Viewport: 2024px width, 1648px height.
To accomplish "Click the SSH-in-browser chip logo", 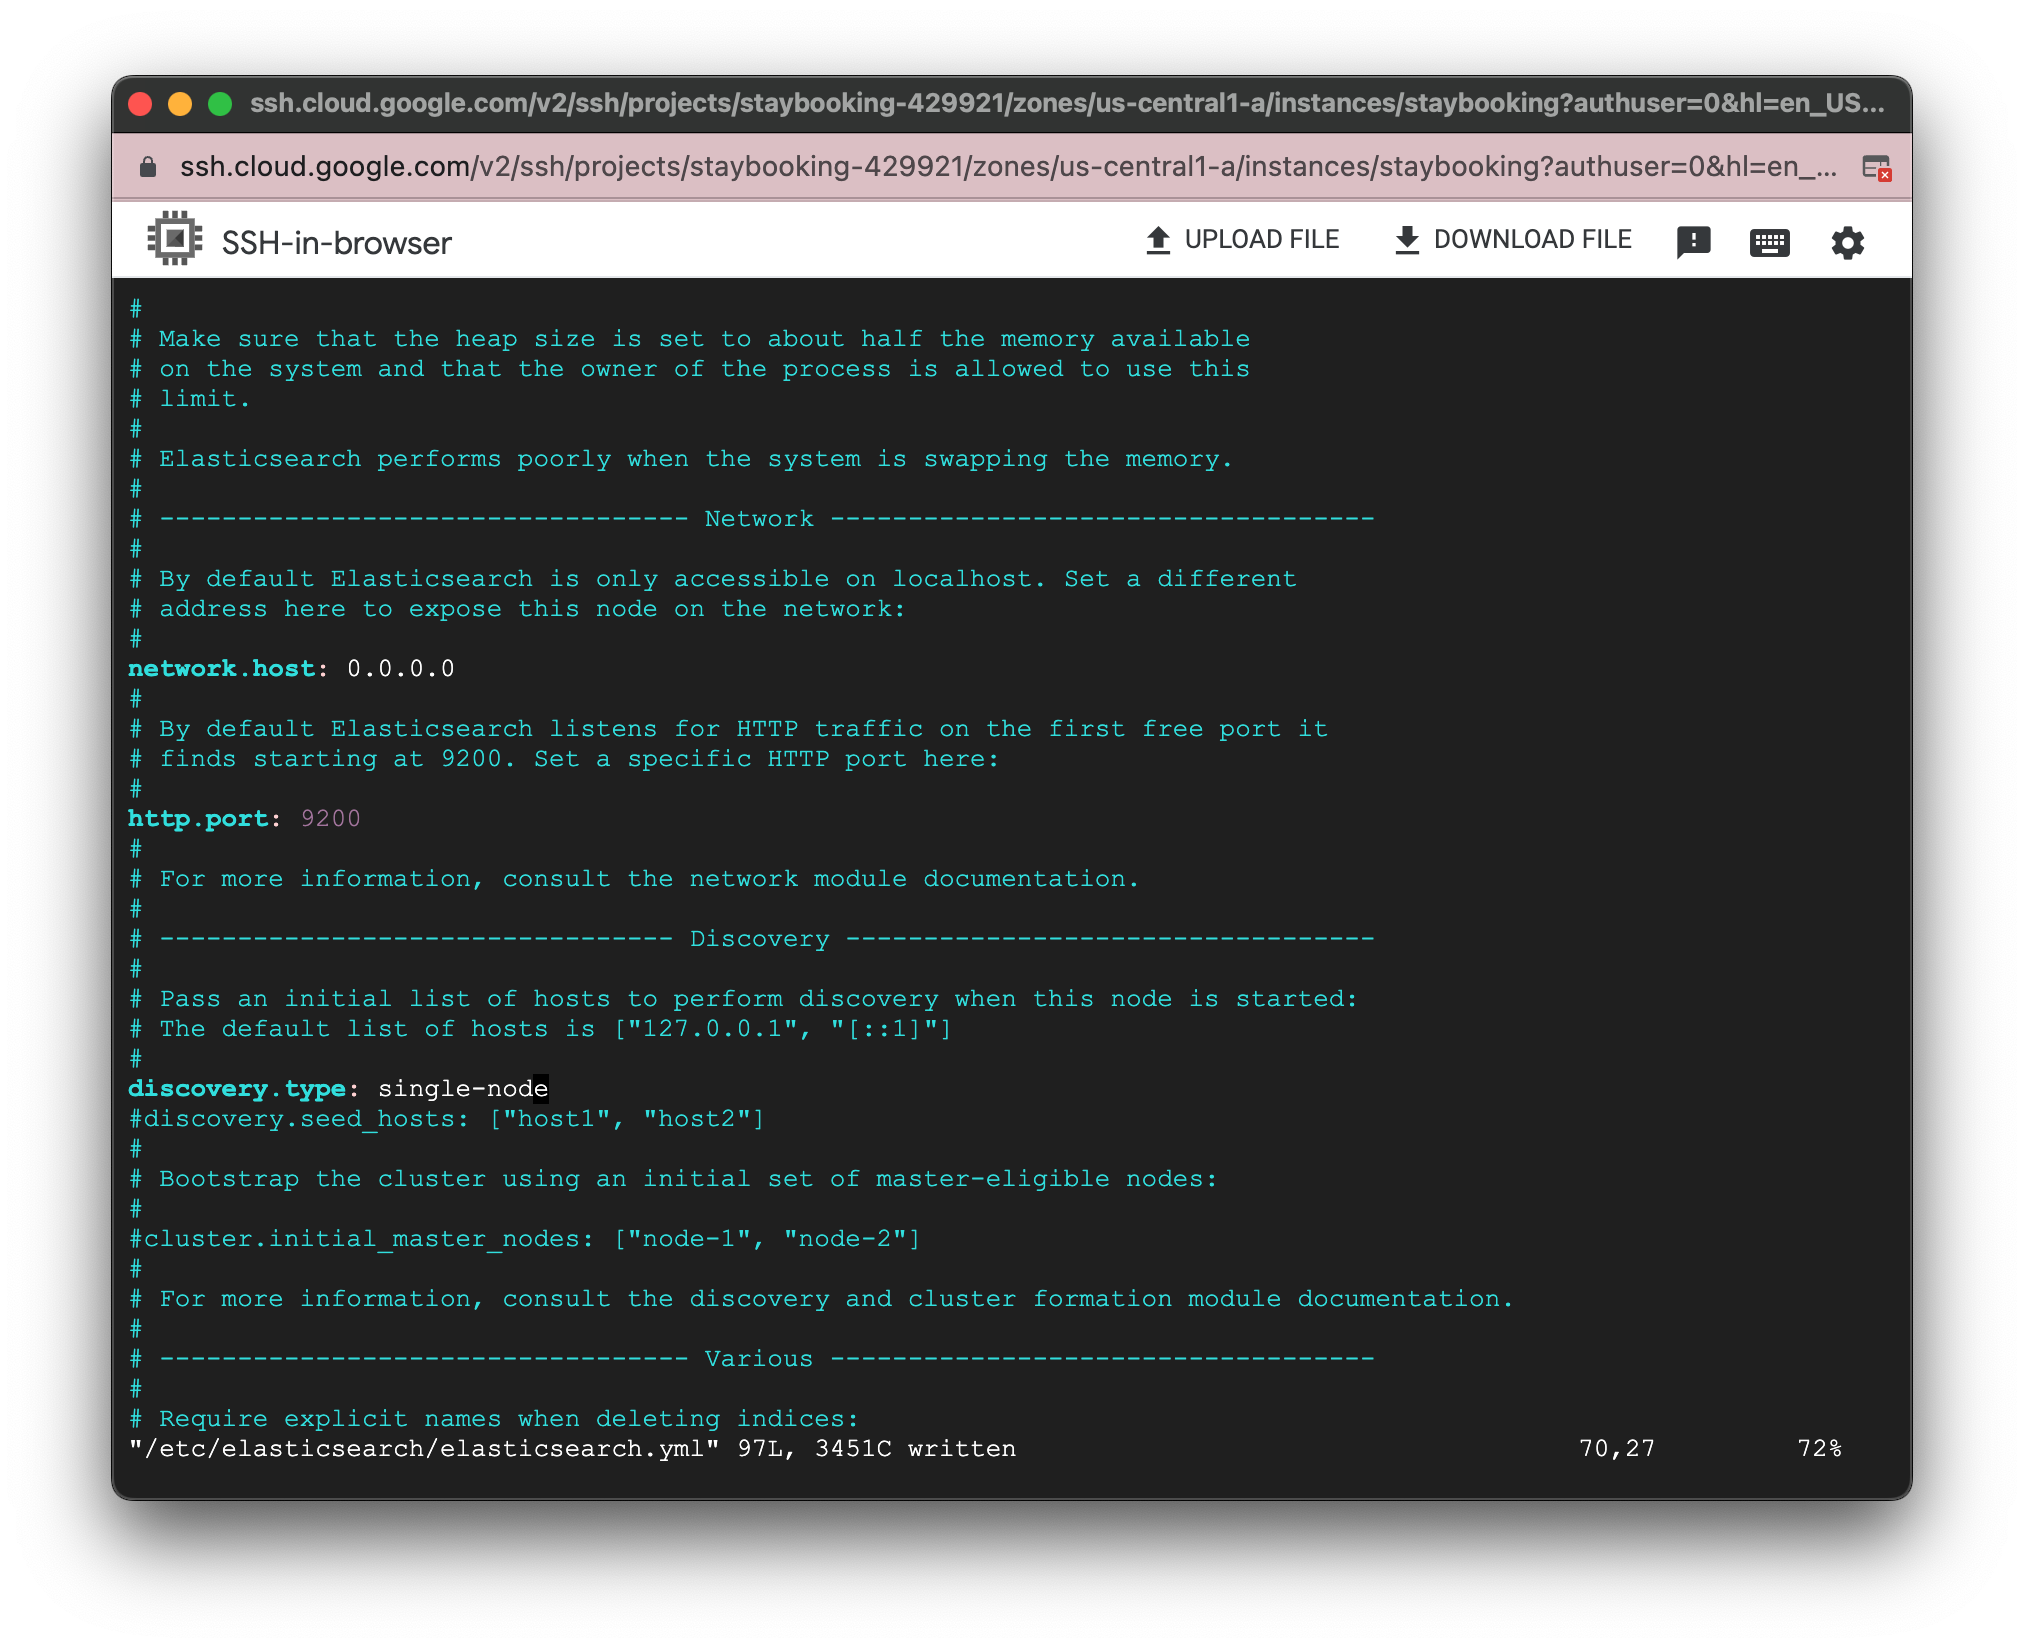I will pos(174,238).
